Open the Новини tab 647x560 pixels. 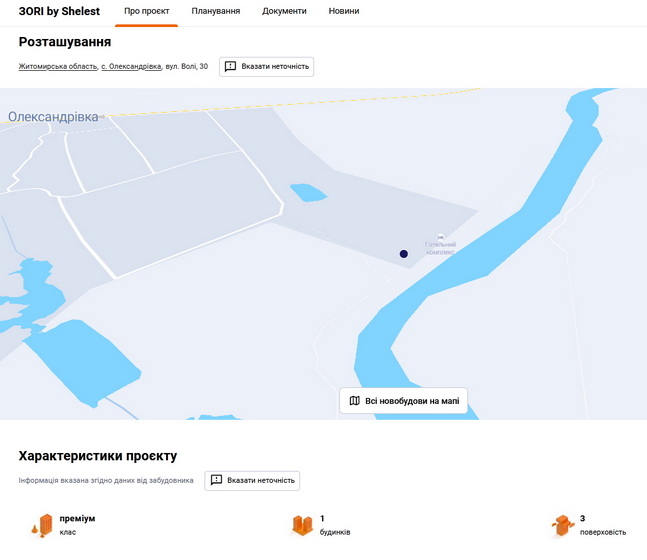(x=344, y=11)
